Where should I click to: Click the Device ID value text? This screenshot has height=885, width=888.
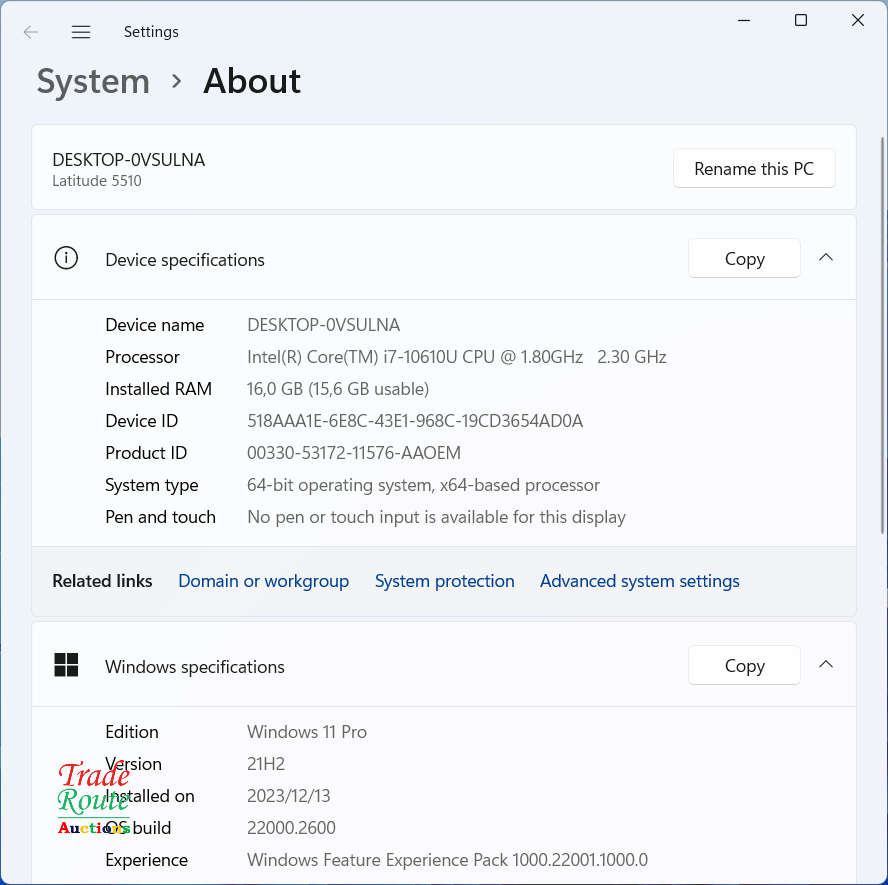coord(414,421)
